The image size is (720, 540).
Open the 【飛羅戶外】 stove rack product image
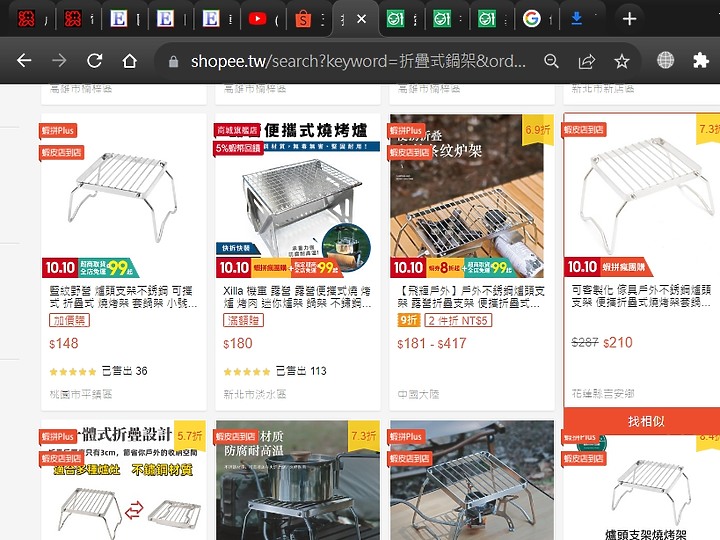coord(472,196)
